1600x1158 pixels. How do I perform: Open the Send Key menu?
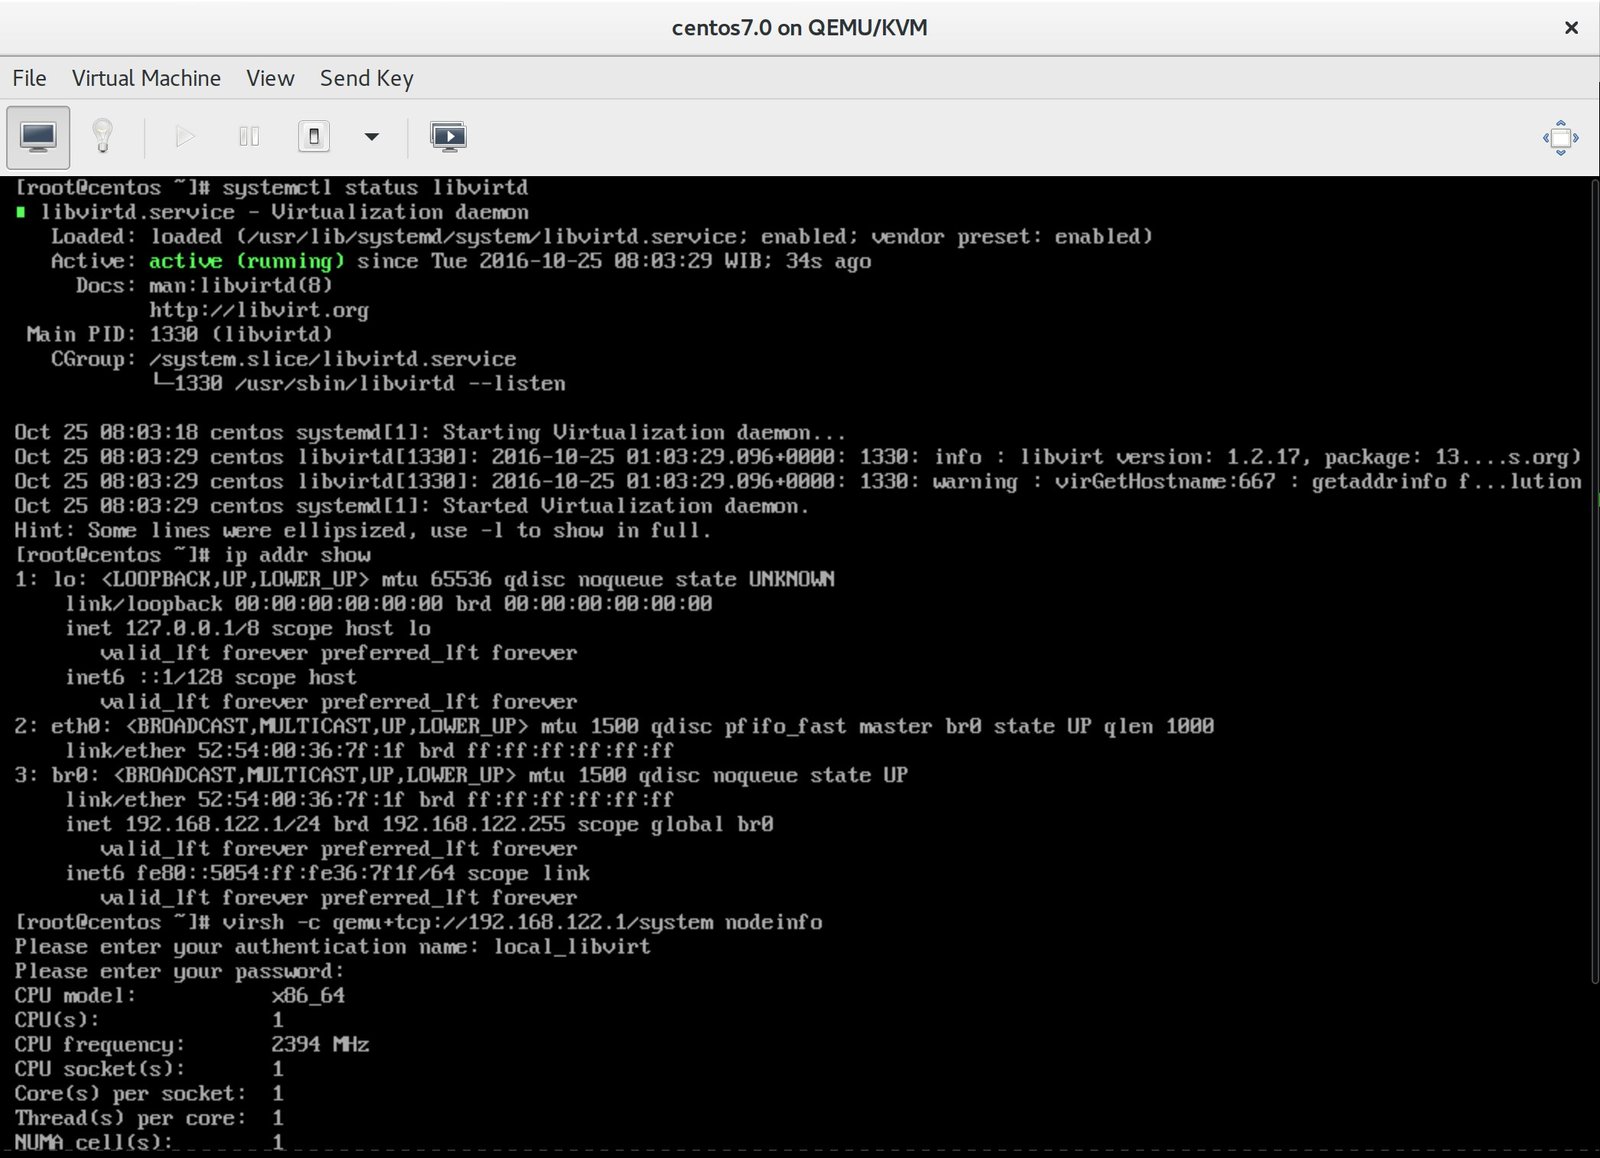tap(366, 78)
